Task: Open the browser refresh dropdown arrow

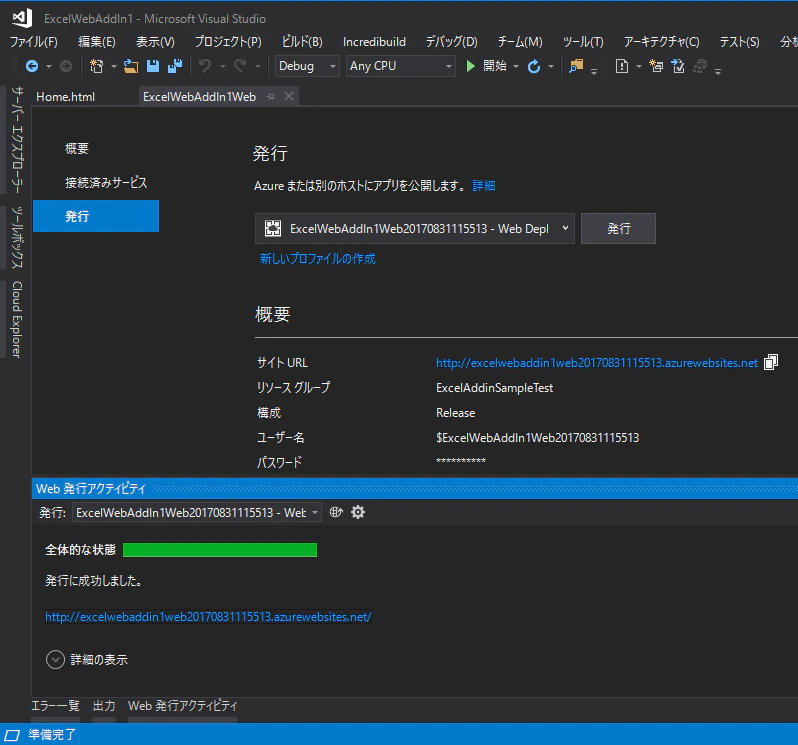Action: (551, 66)
